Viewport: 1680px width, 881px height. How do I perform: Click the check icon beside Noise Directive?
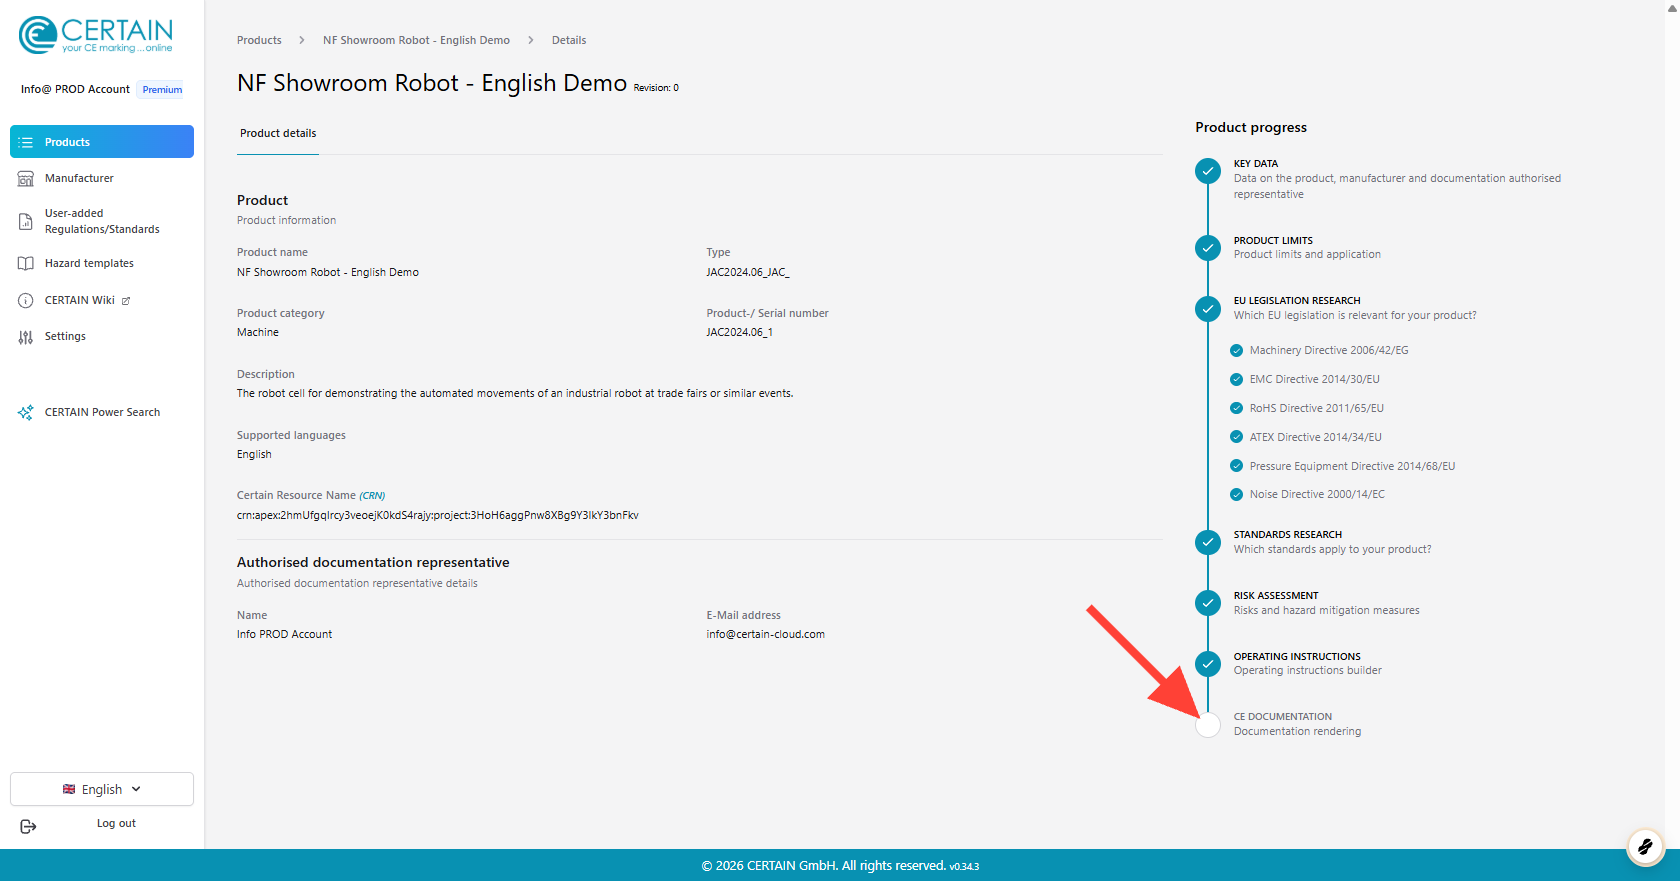click(x=1236, y=494)
